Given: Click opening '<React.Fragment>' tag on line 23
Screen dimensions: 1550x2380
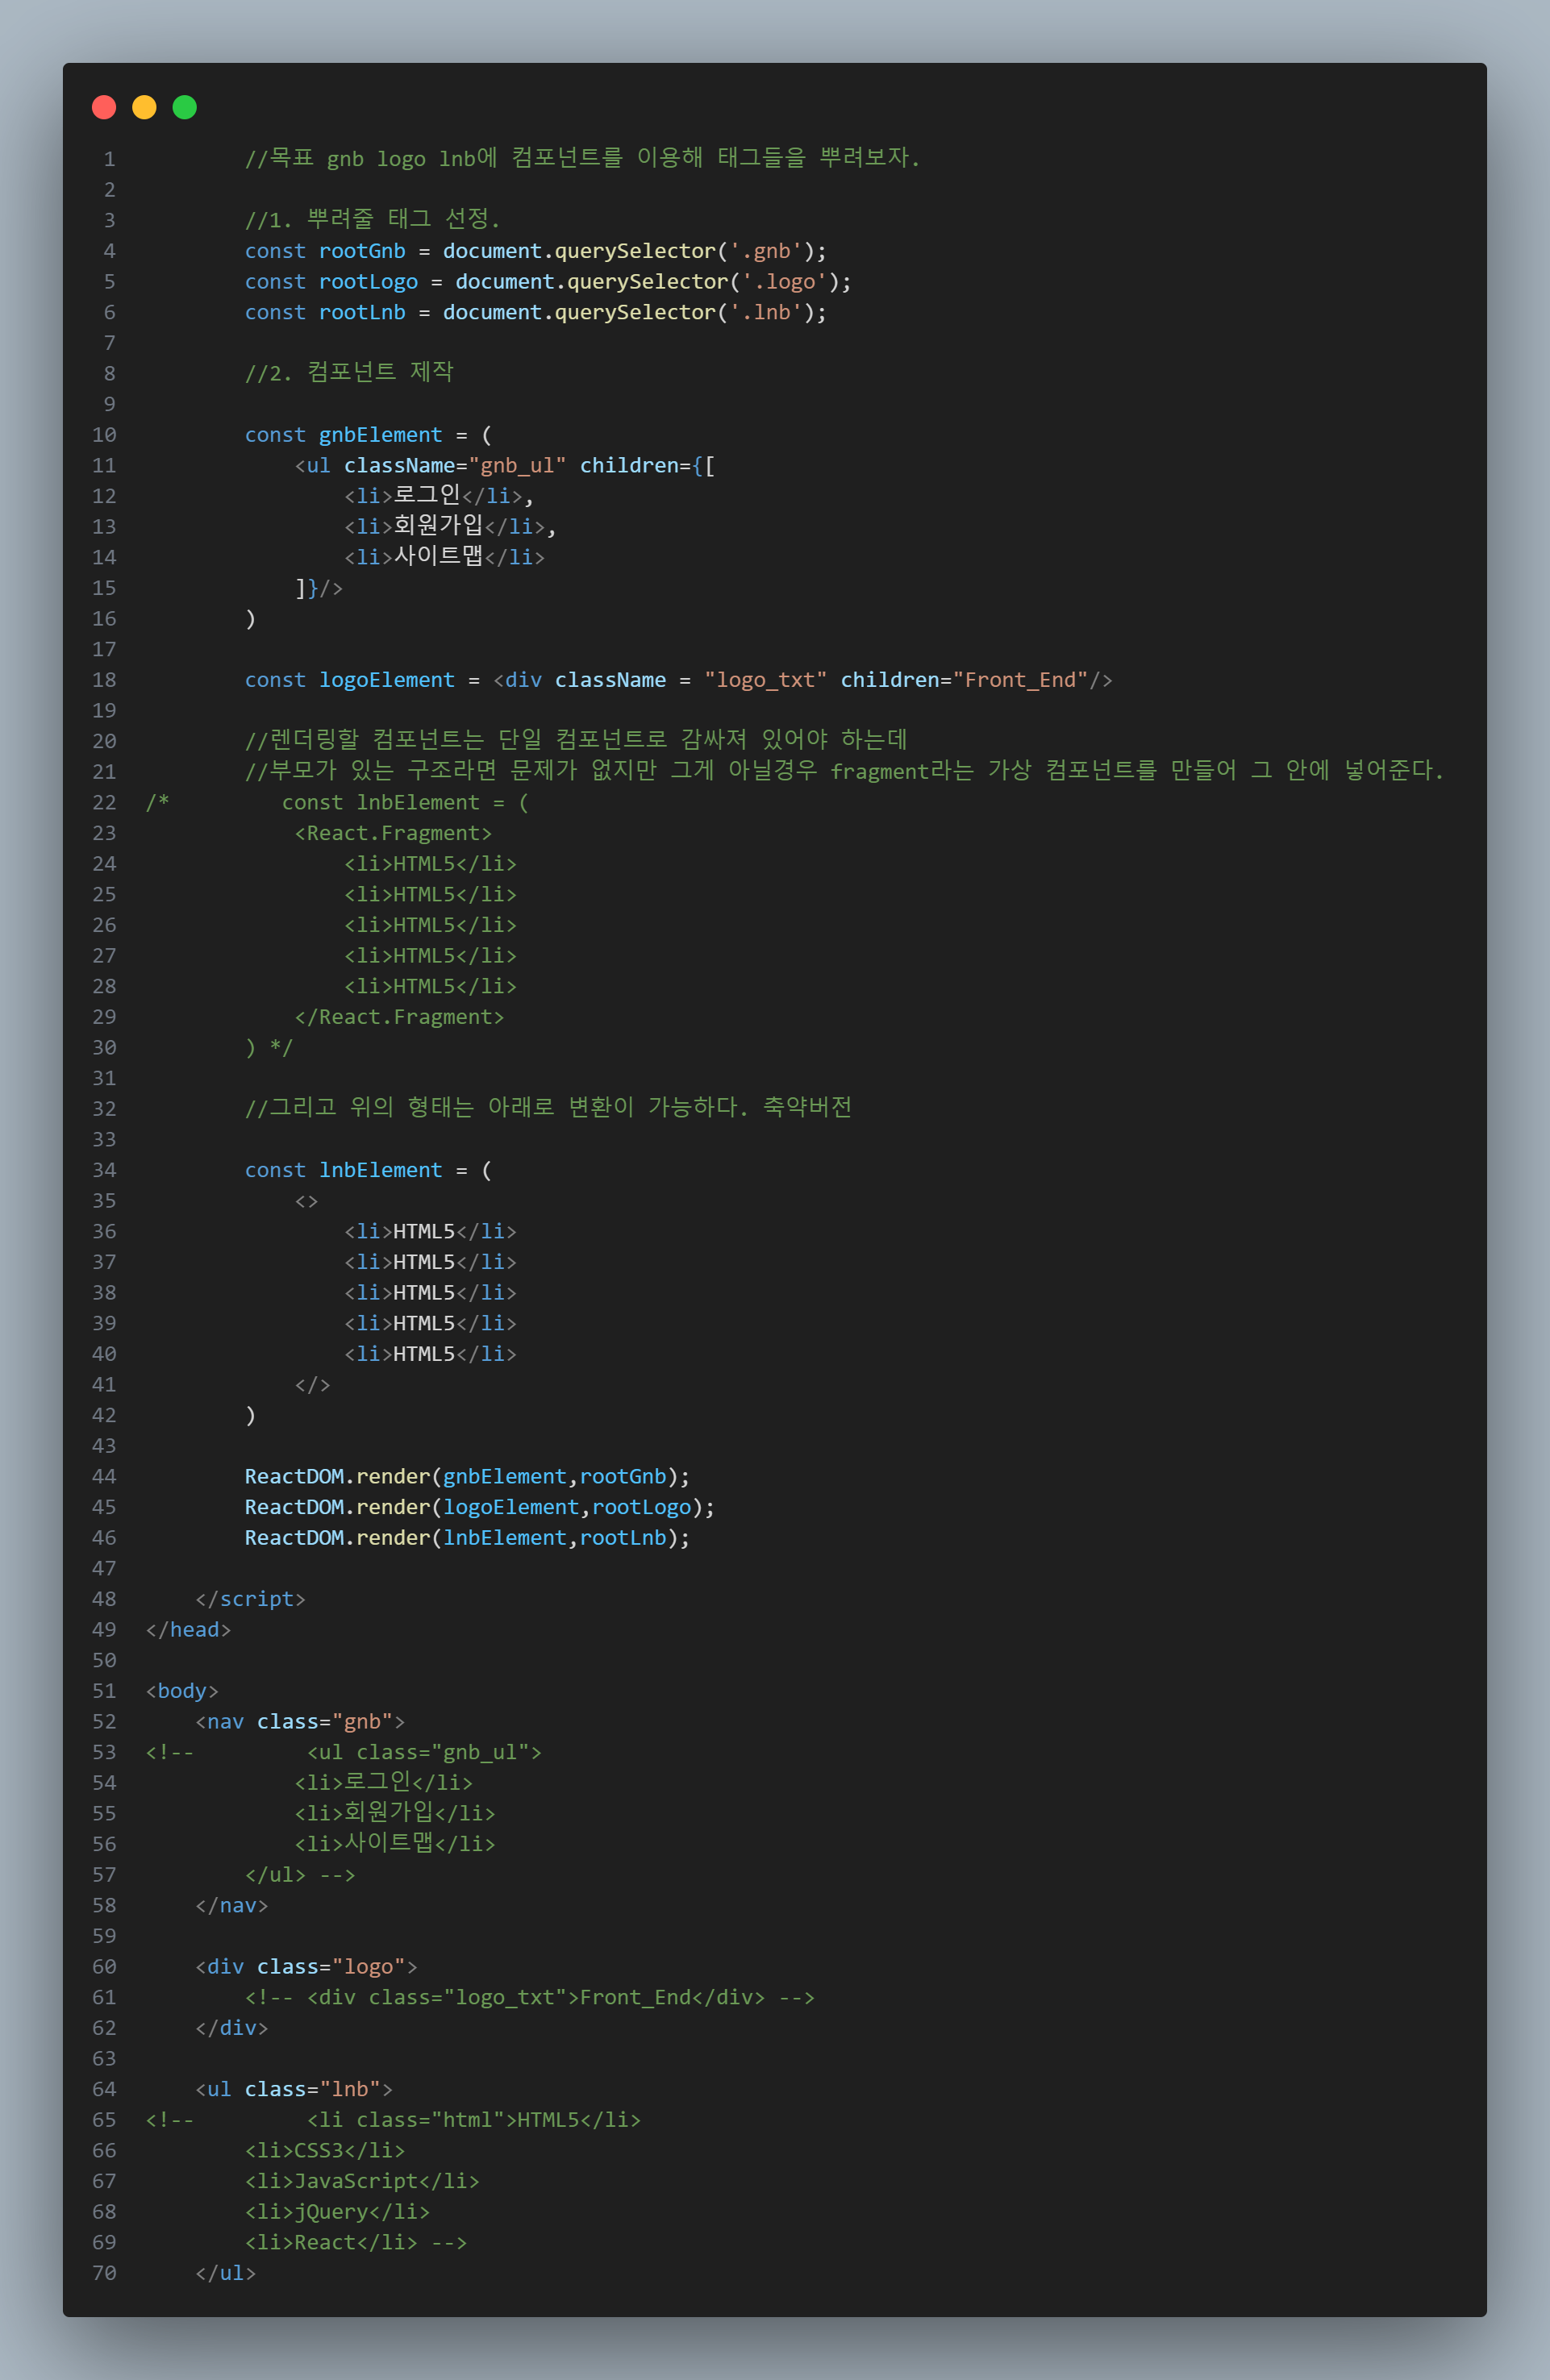Looking at the screenshot, I should pos(393,833).
